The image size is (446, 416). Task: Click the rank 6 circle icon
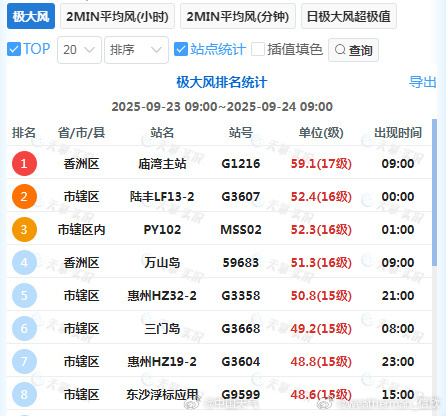pyautogui.click(x=24, y=328)
